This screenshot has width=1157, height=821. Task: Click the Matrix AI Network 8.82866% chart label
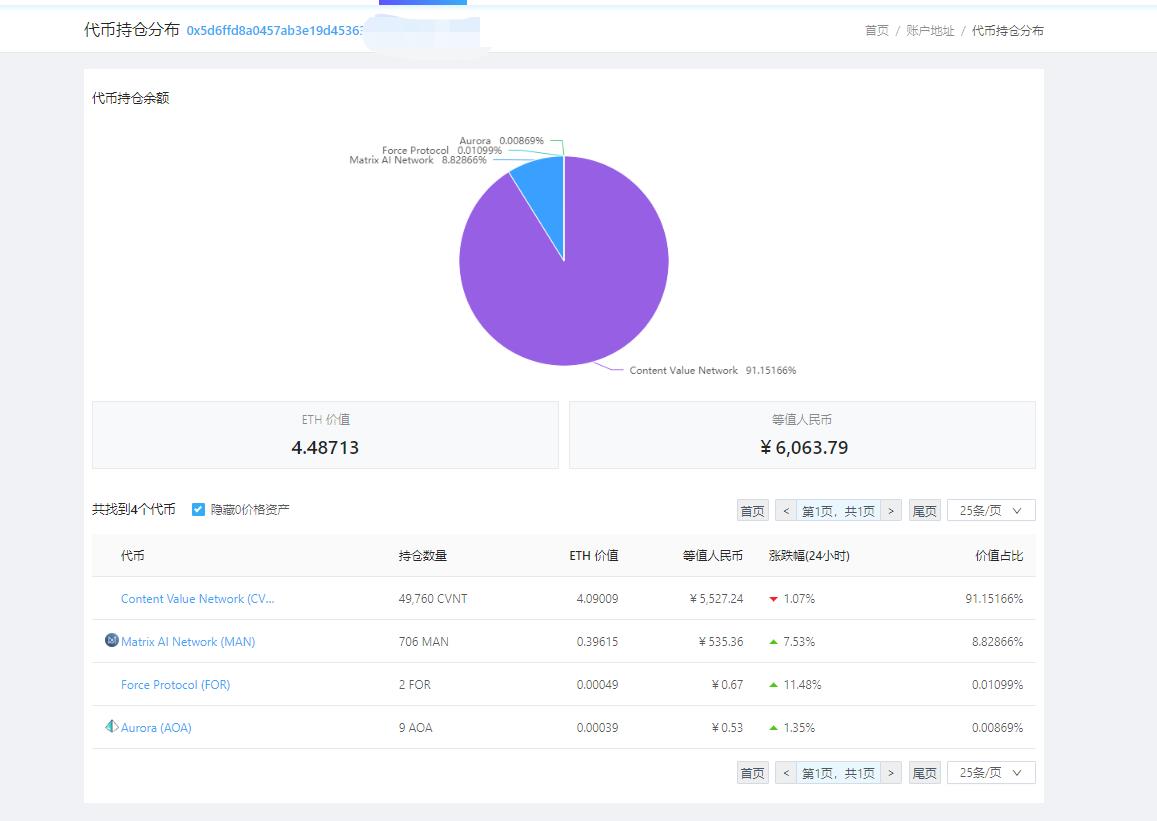tap(418, 160)
